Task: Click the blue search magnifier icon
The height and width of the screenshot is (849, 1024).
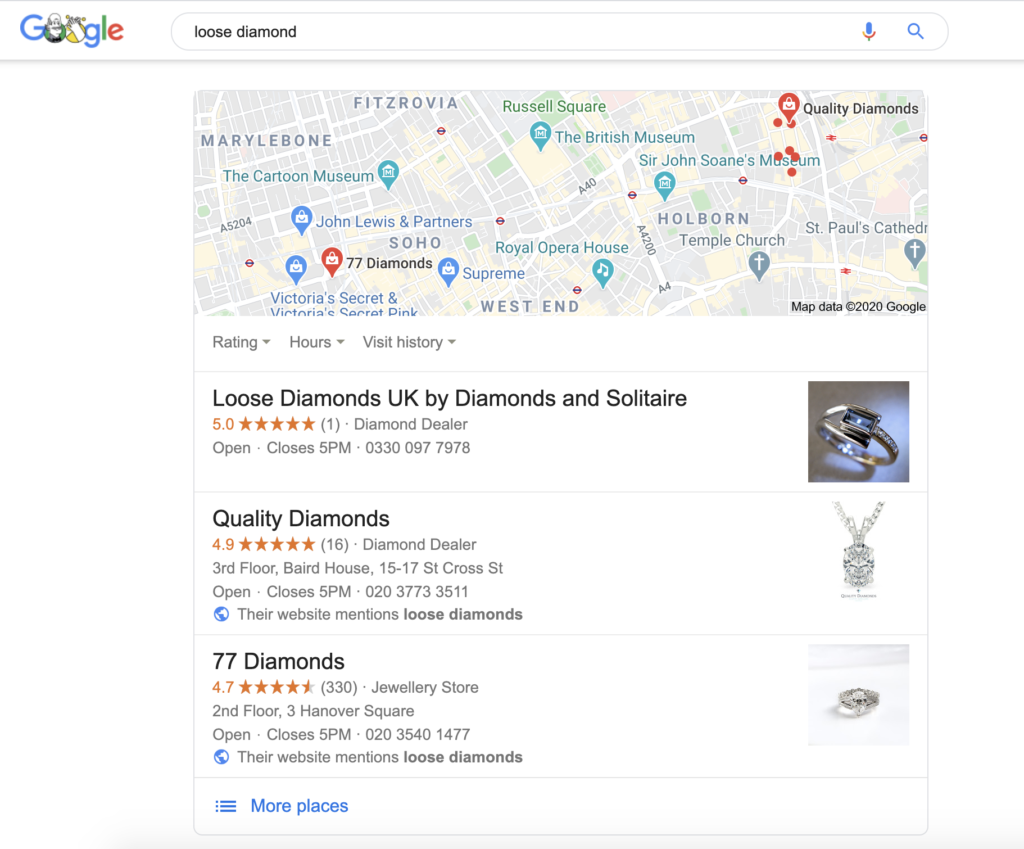Action: click(x=916, y=31)
